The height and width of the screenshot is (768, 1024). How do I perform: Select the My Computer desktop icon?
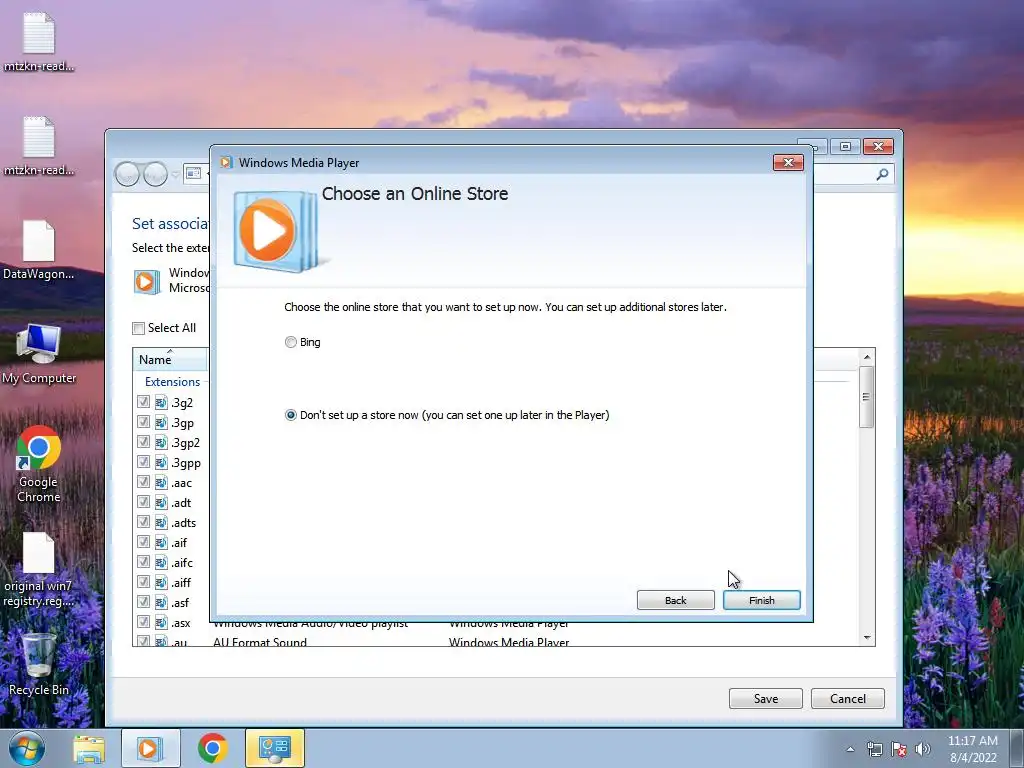(39, 354)
